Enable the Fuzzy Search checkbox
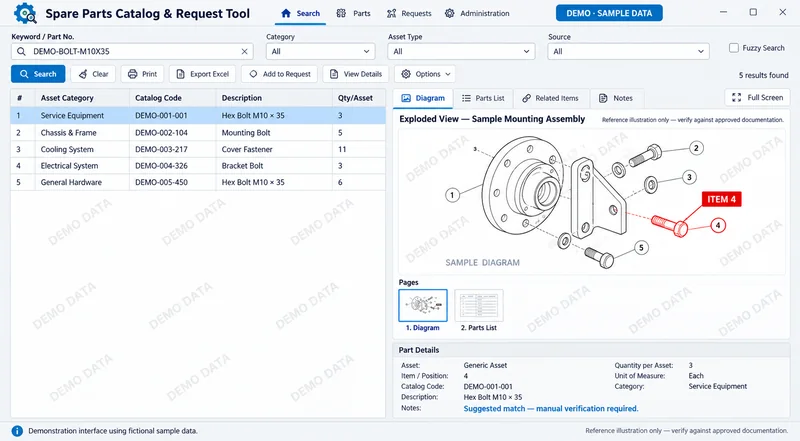 (x=734, y=48)
